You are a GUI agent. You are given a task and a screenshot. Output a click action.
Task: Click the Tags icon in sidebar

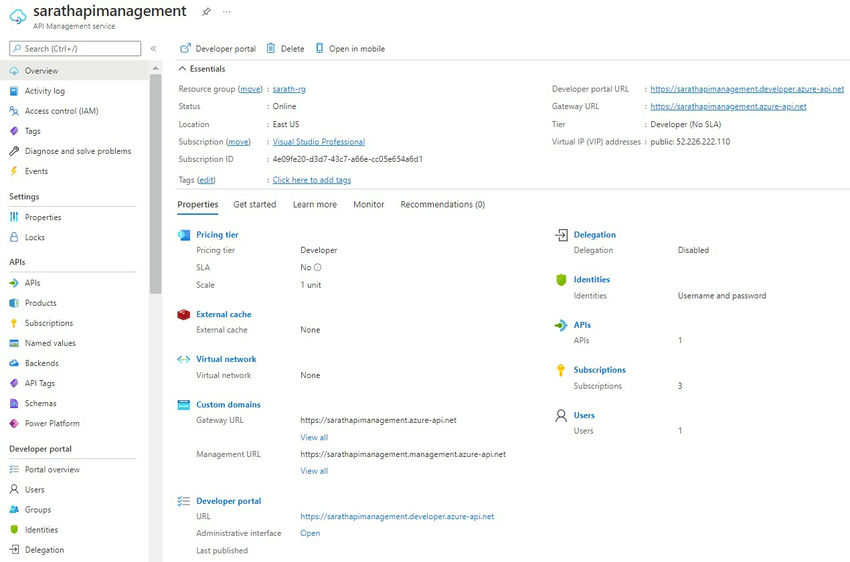click(14, 131)
